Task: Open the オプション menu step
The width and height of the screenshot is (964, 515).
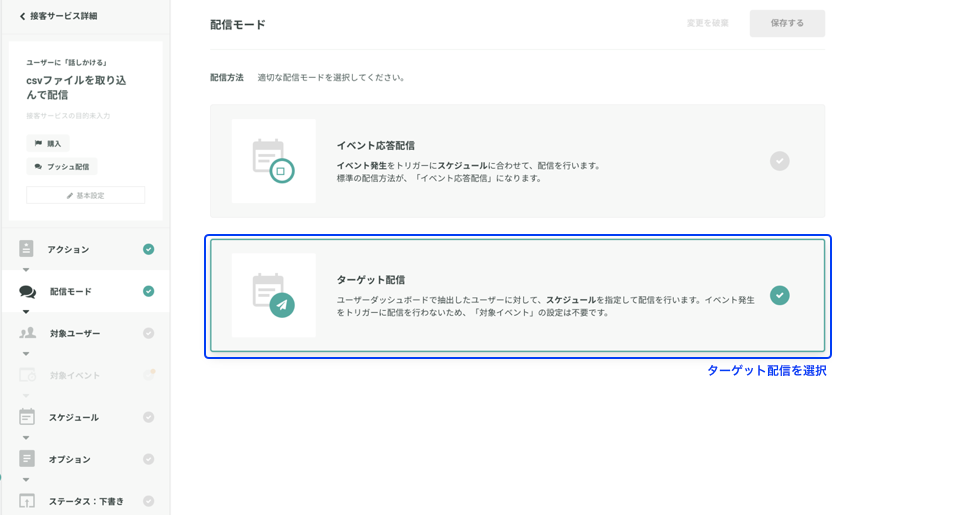Action: point(85,459)
